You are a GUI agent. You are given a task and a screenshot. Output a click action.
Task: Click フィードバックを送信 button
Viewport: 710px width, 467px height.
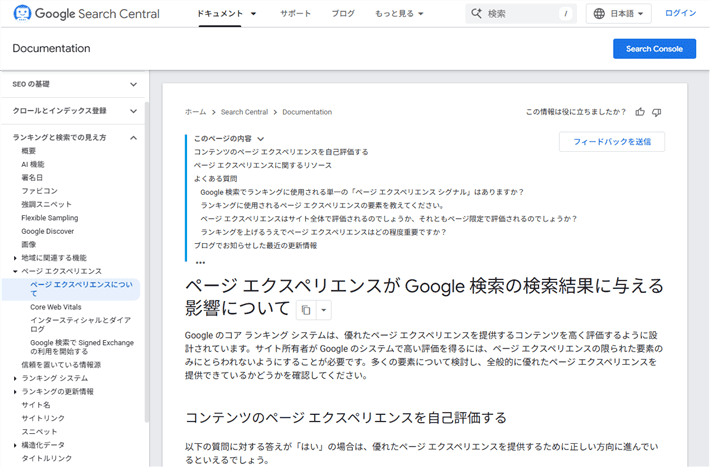(x=612, y=142)
